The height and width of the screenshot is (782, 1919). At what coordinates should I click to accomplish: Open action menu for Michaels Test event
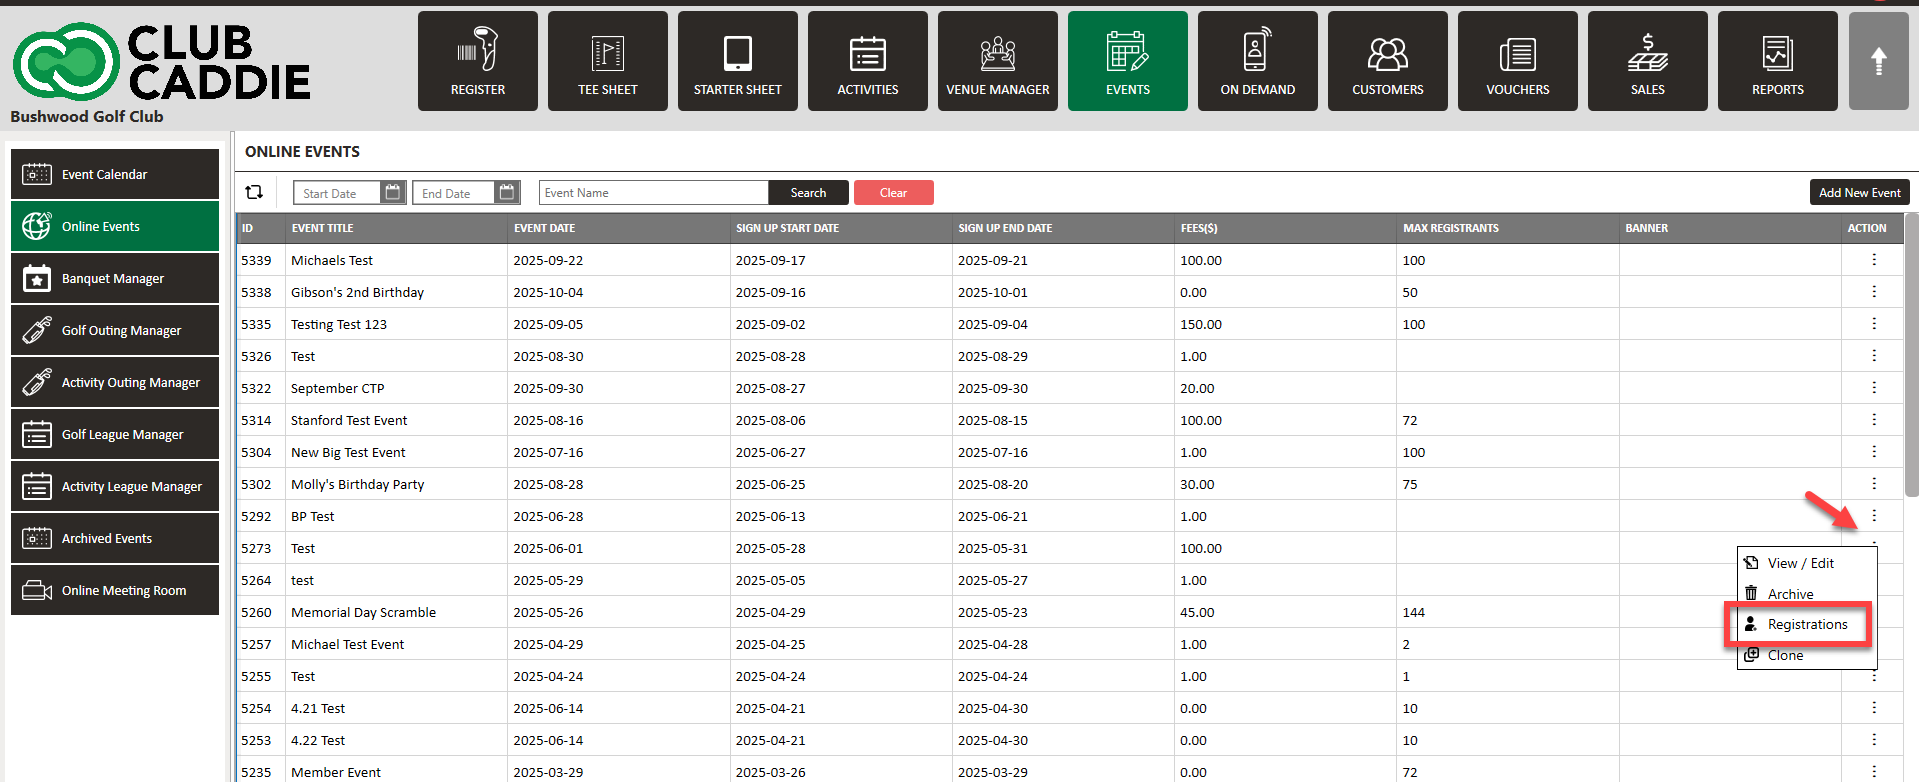point(1873,260)
